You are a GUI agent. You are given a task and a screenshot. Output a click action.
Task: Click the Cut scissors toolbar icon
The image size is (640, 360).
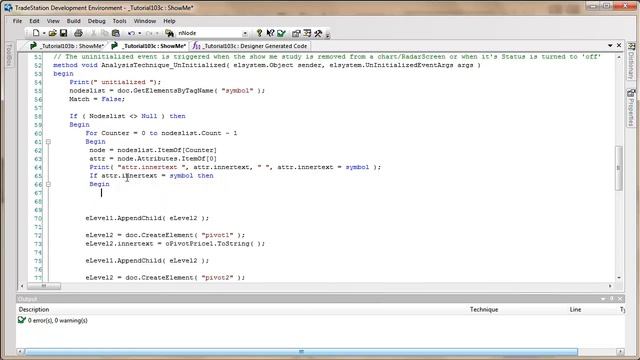coord(93,33)
